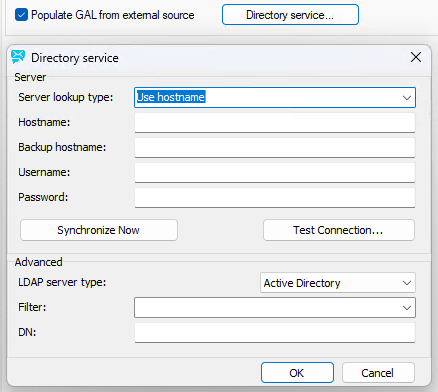Click the Password input field
Screen dimensions: 438x392
coord(275,197)
